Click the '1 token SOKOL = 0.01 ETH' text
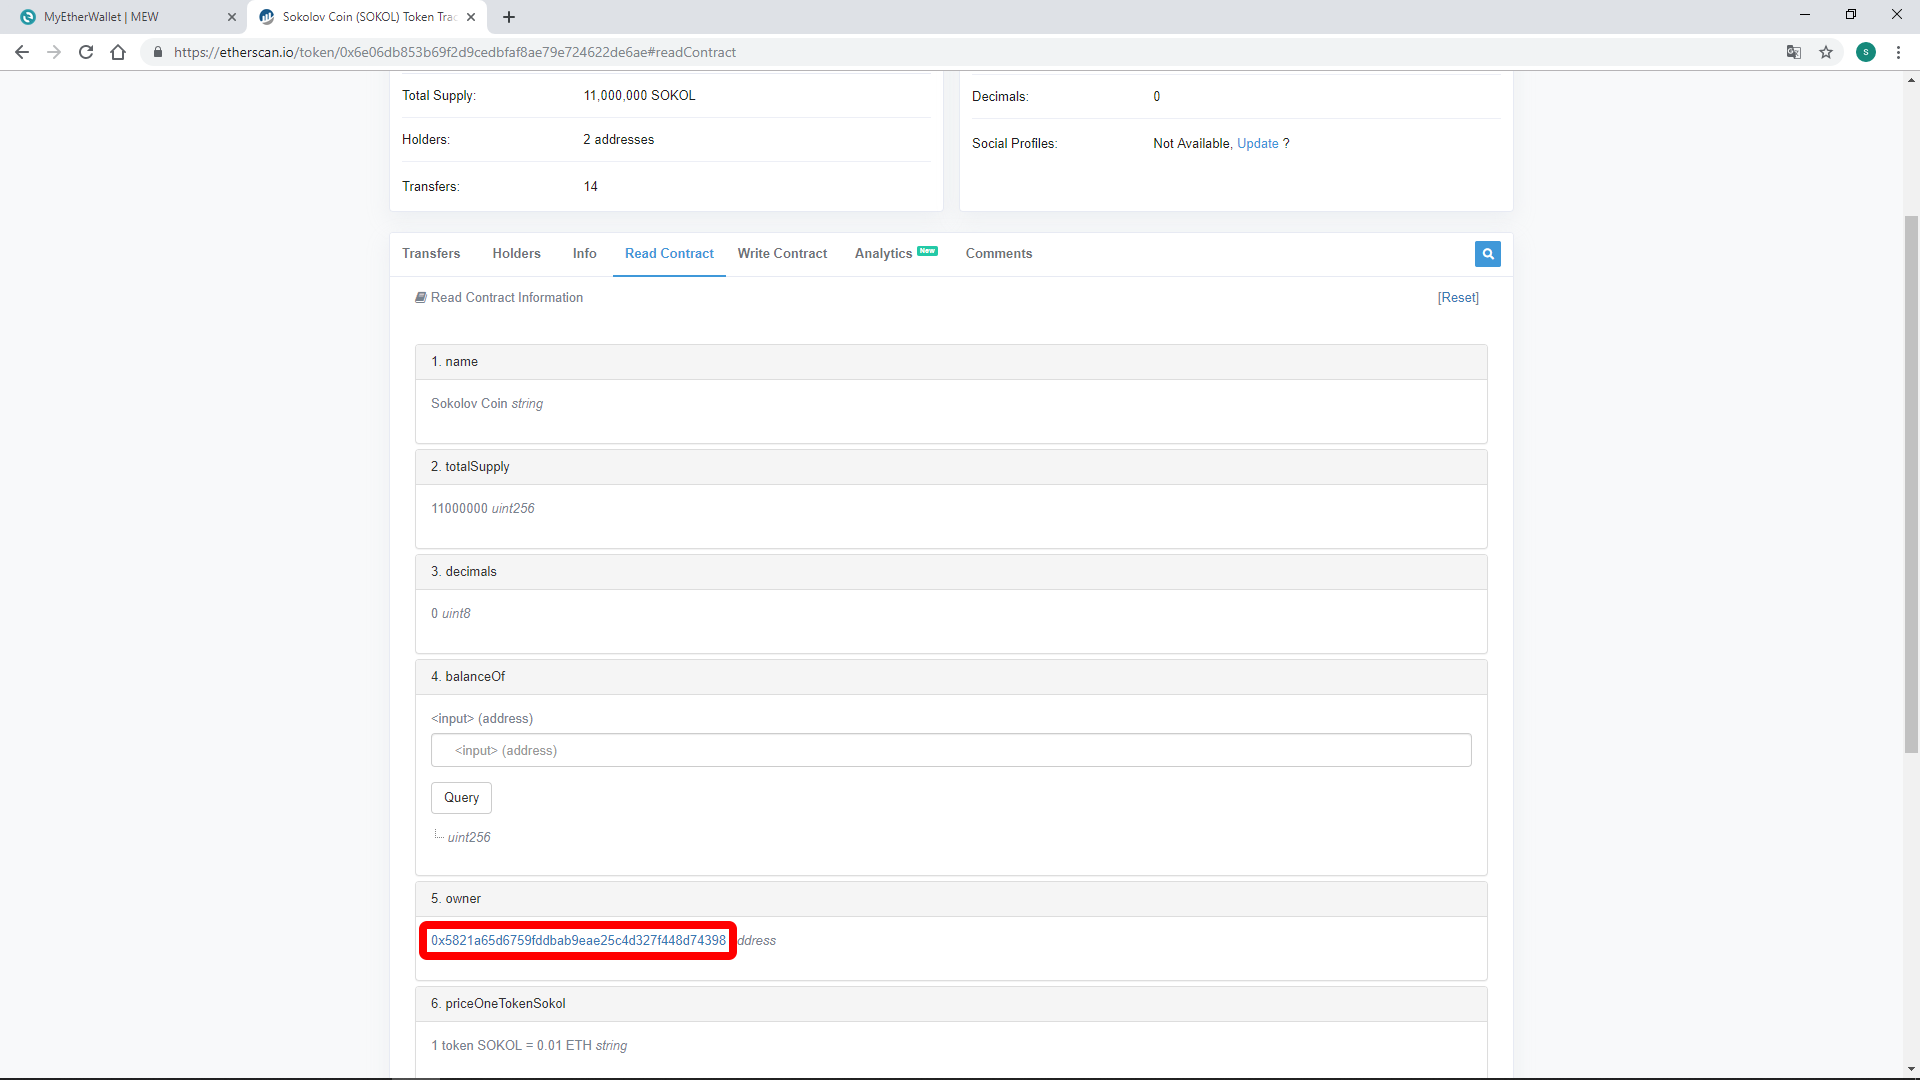The width and height of the screenshot is (1920, 1080). (x=511, y=1046)
